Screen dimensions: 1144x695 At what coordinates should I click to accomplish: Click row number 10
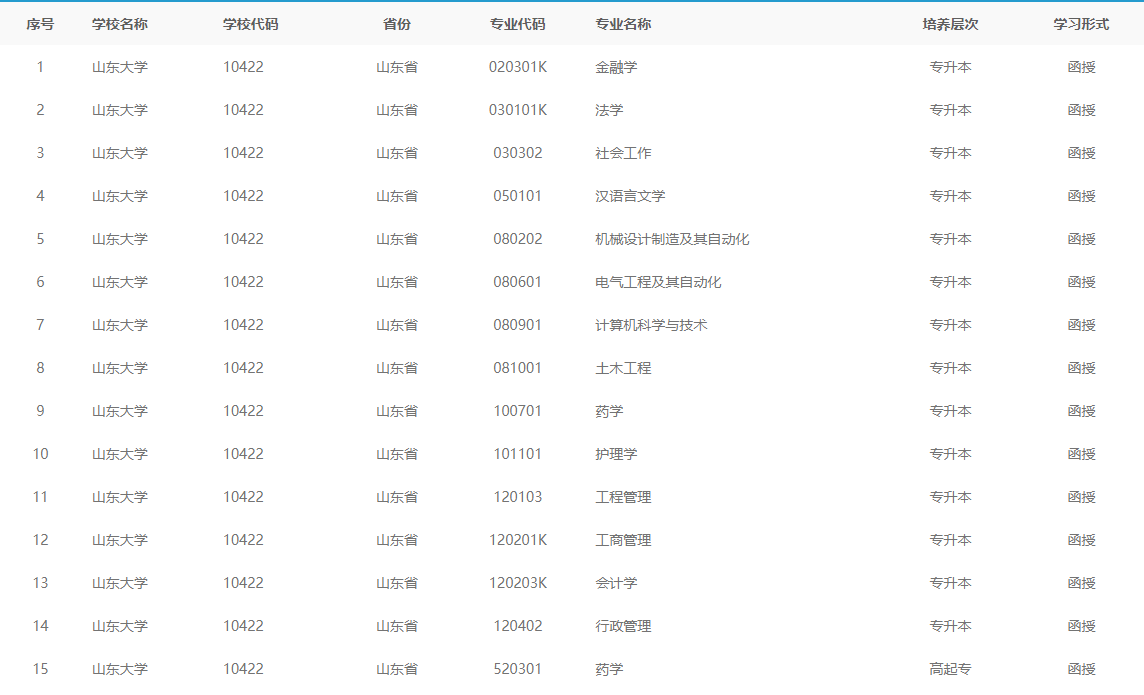40,454
